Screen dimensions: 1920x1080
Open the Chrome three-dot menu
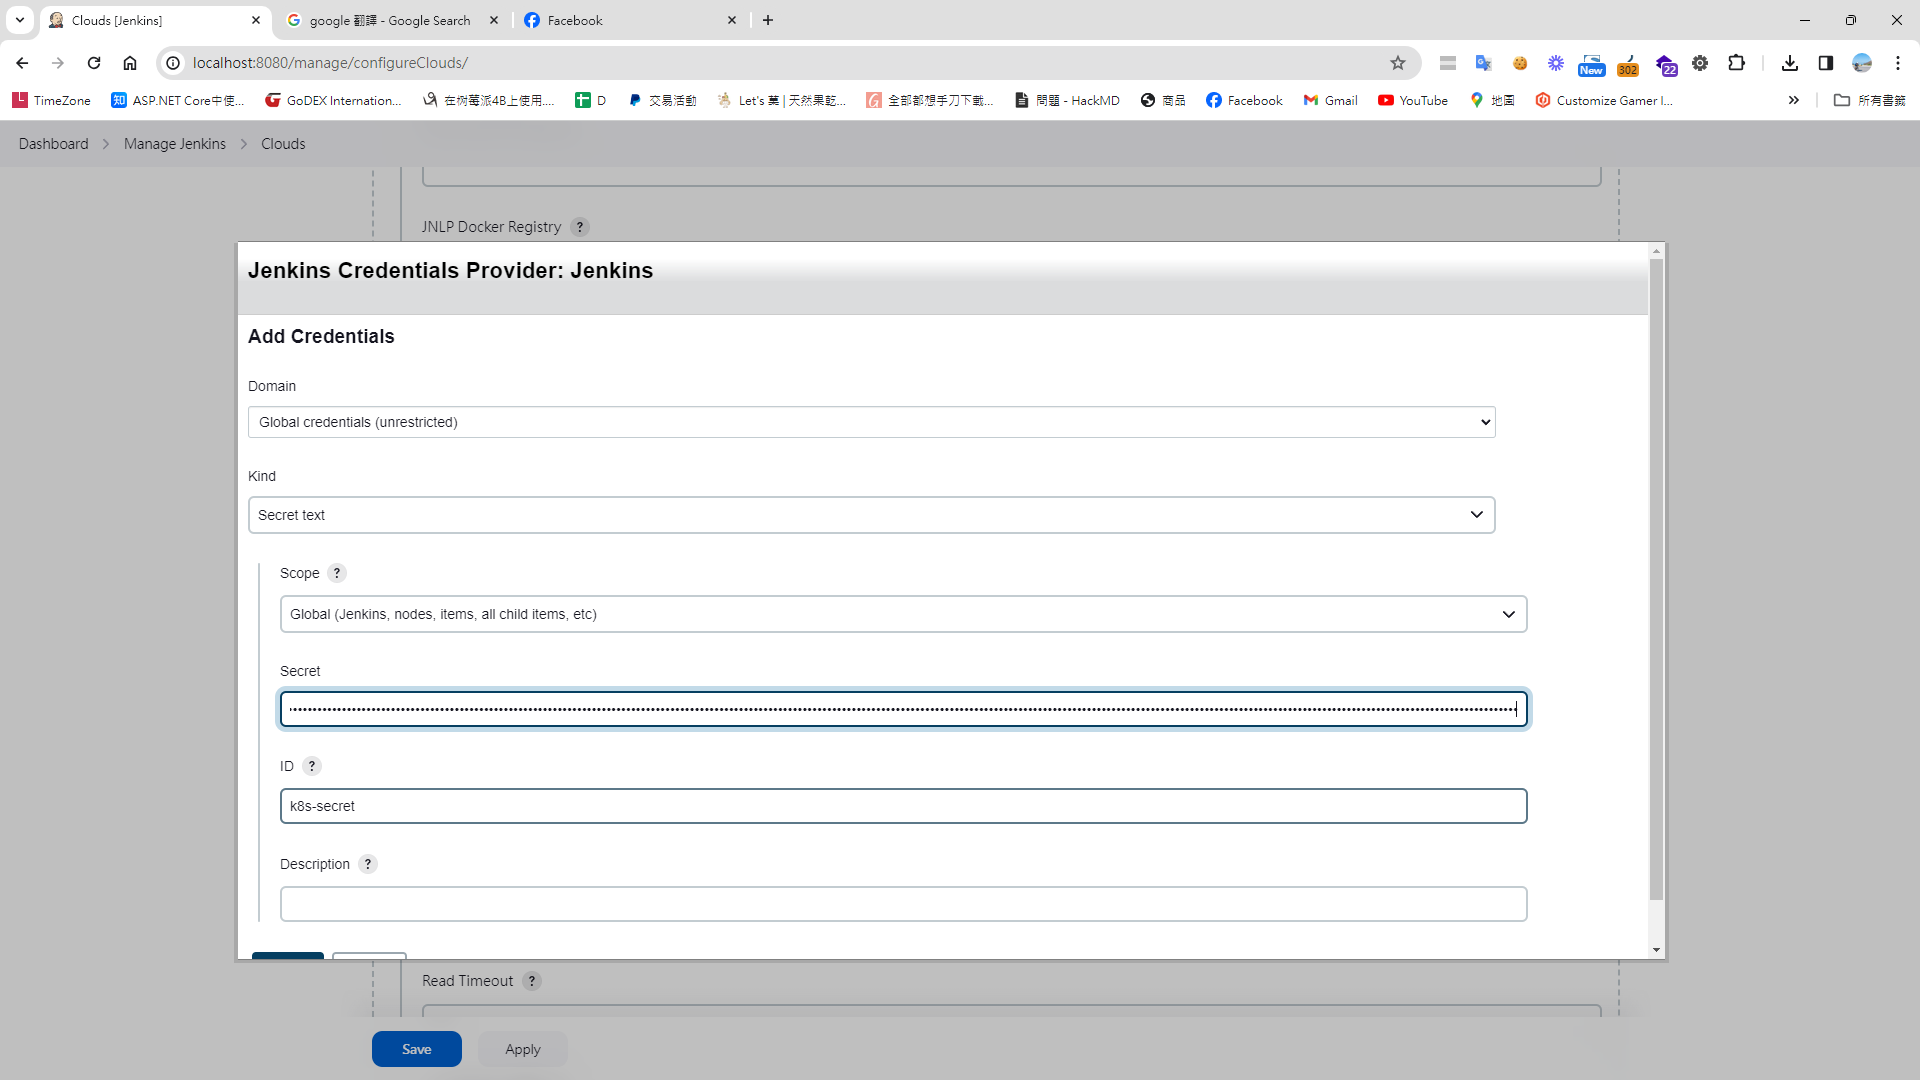click(1899, 62)
